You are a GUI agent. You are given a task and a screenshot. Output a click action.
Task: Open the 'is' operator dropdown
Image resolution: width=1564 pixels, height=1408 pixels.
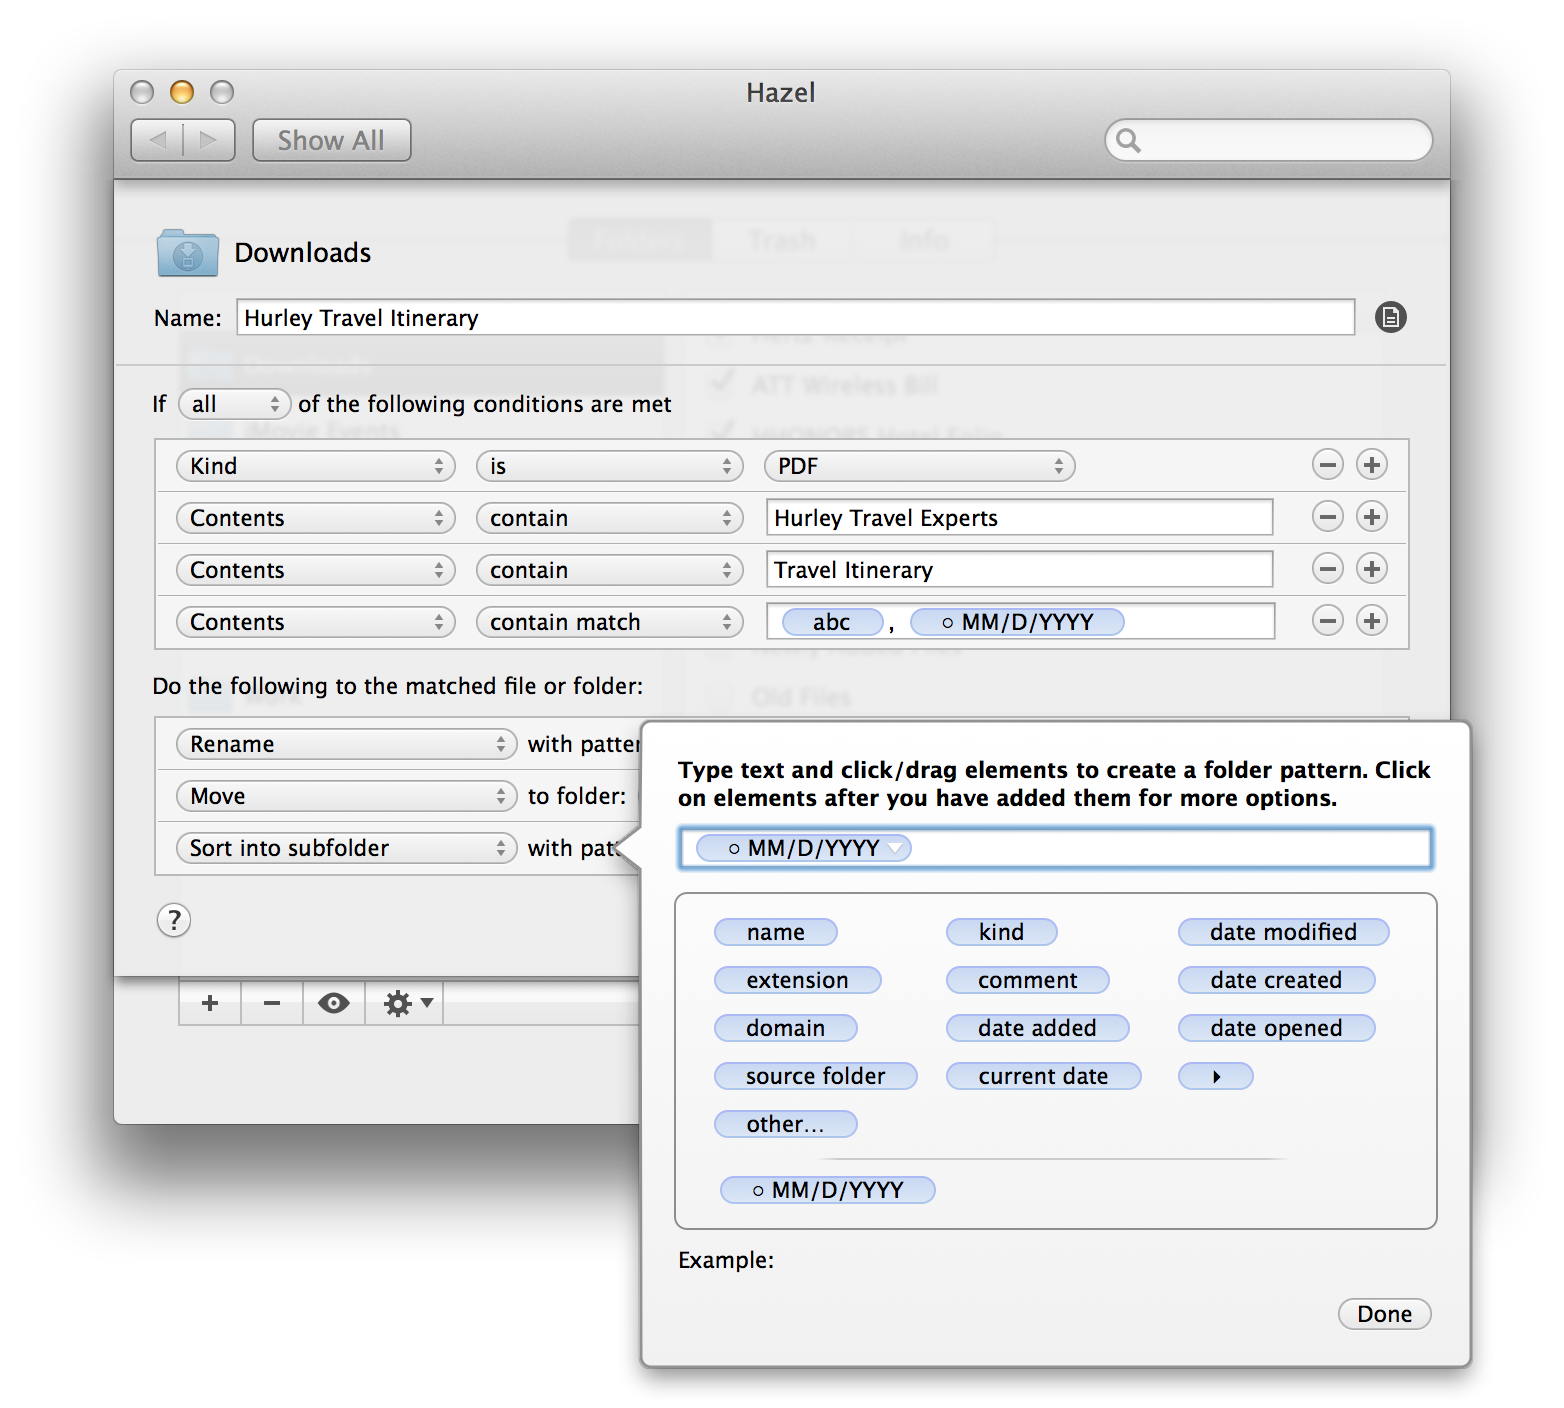click(609, 466)
